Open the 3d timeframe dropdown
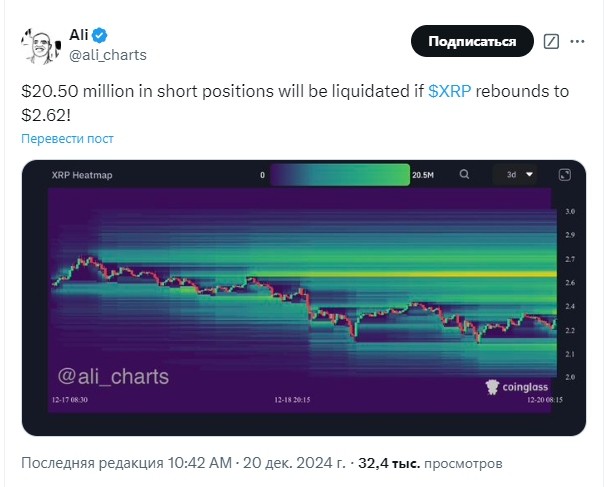The image size is (604, 487). coord(515,175)
